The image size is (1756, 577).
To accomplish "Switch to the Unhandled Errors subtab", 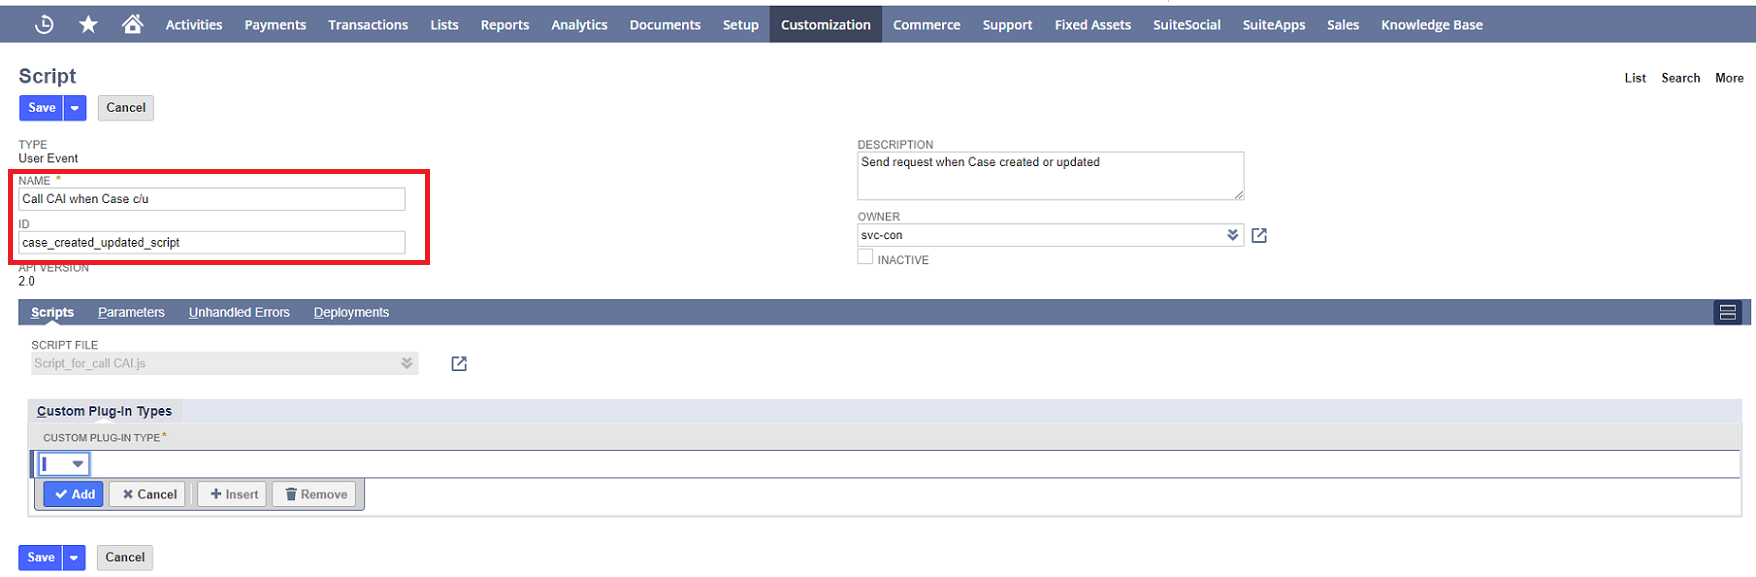I will point(239,312).
